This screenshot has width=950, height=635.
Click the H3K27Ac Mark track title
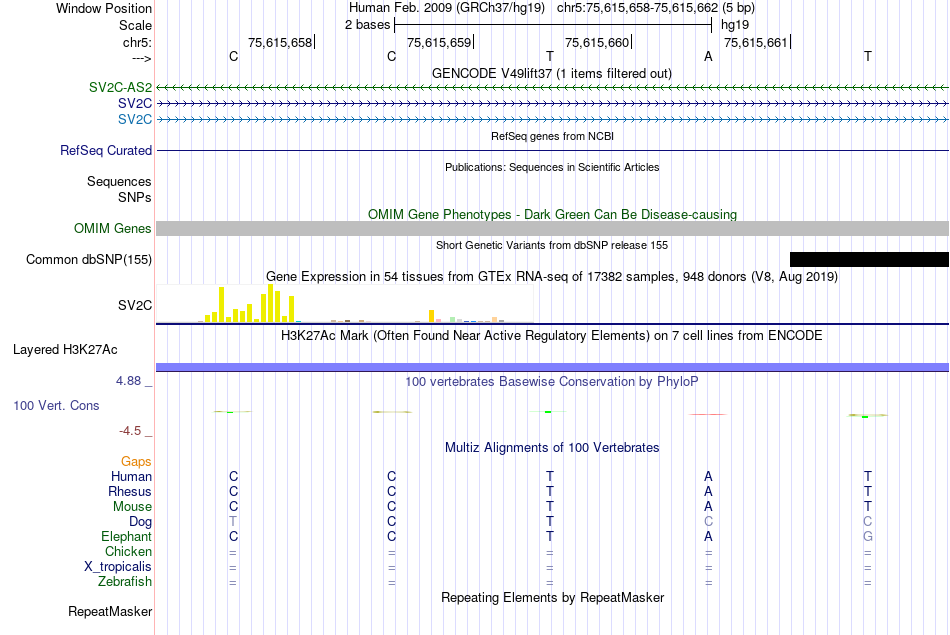point(551,336)
